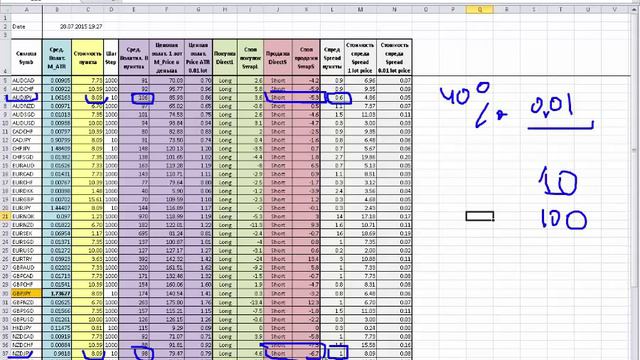
Task: Click the Step header cell
Action: tap(111, 58)
